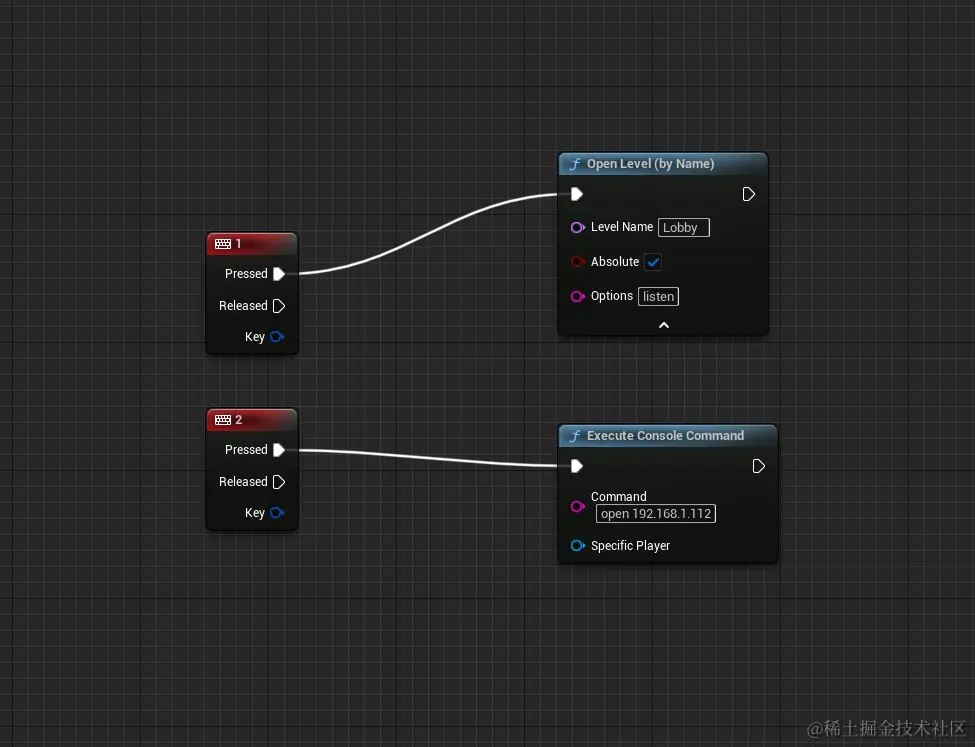The image size is (975, 747).
Task: Click the Level Name label
Action: click(622, 227)
